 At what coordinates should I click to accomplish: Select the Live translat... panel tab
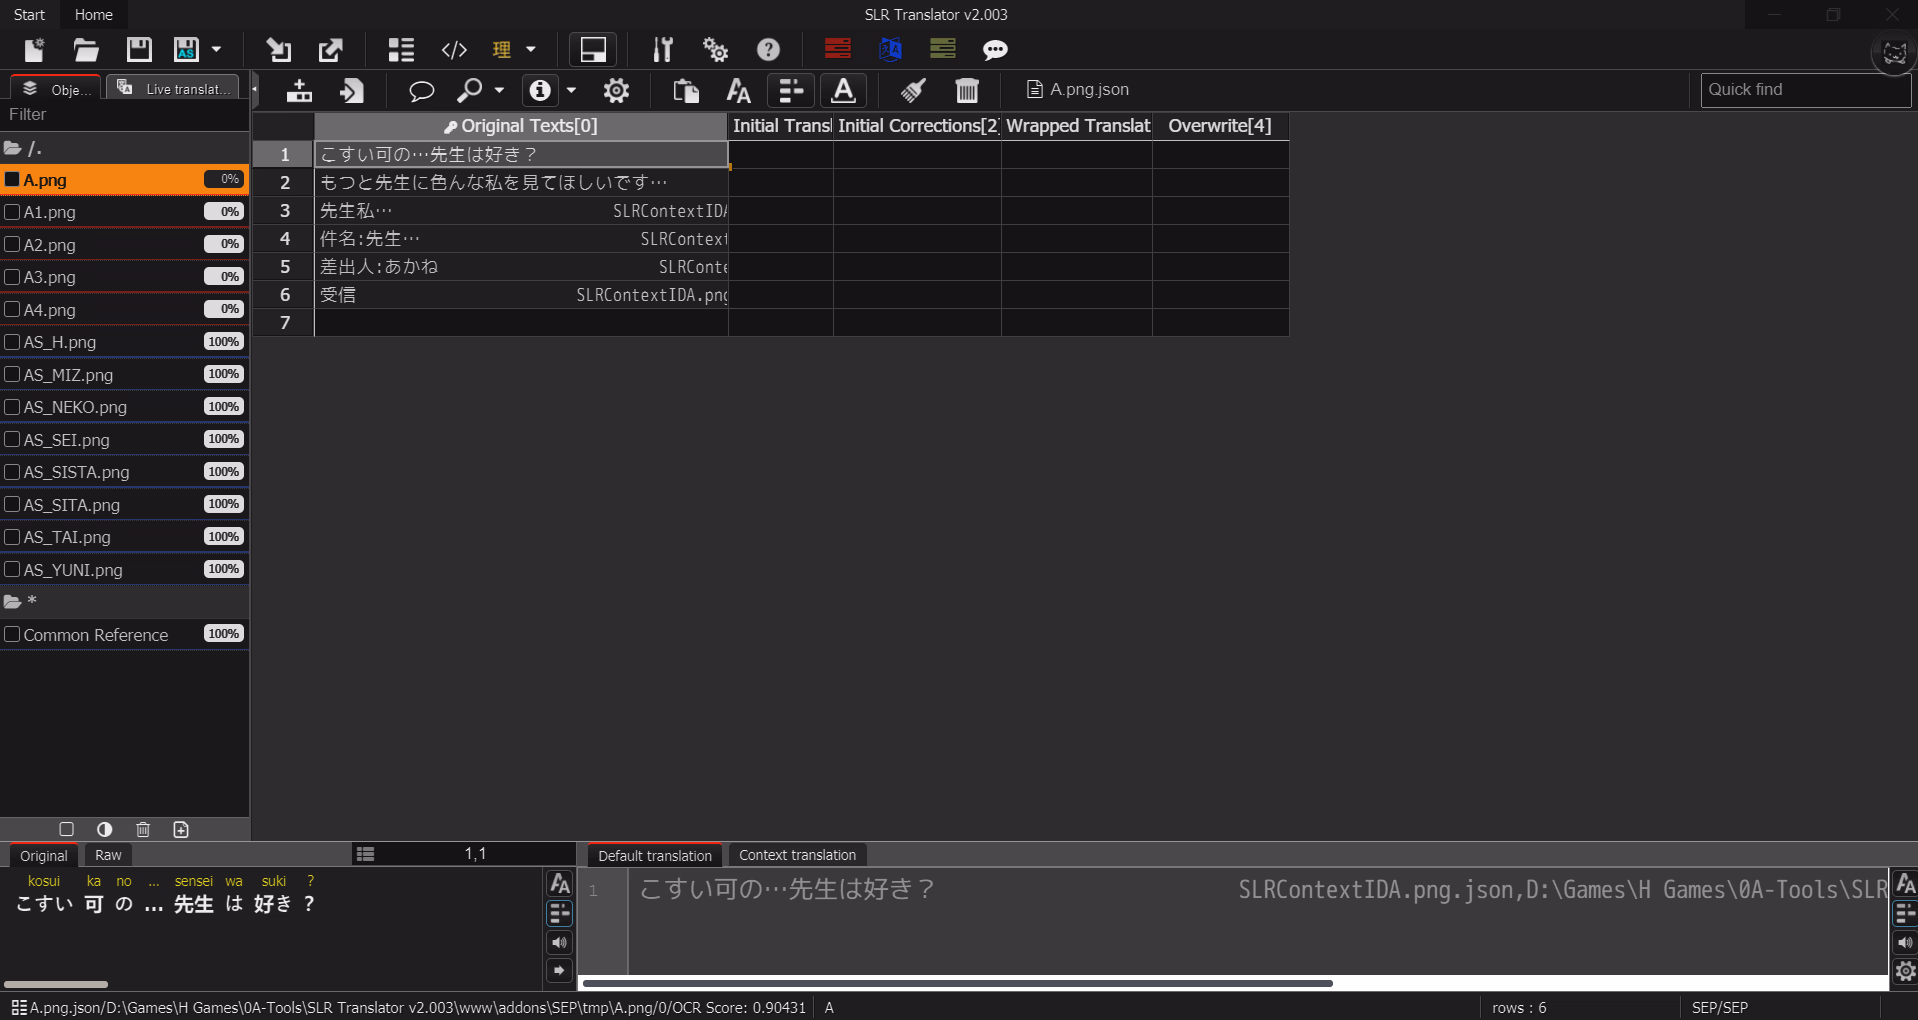(x=175, y=89)
